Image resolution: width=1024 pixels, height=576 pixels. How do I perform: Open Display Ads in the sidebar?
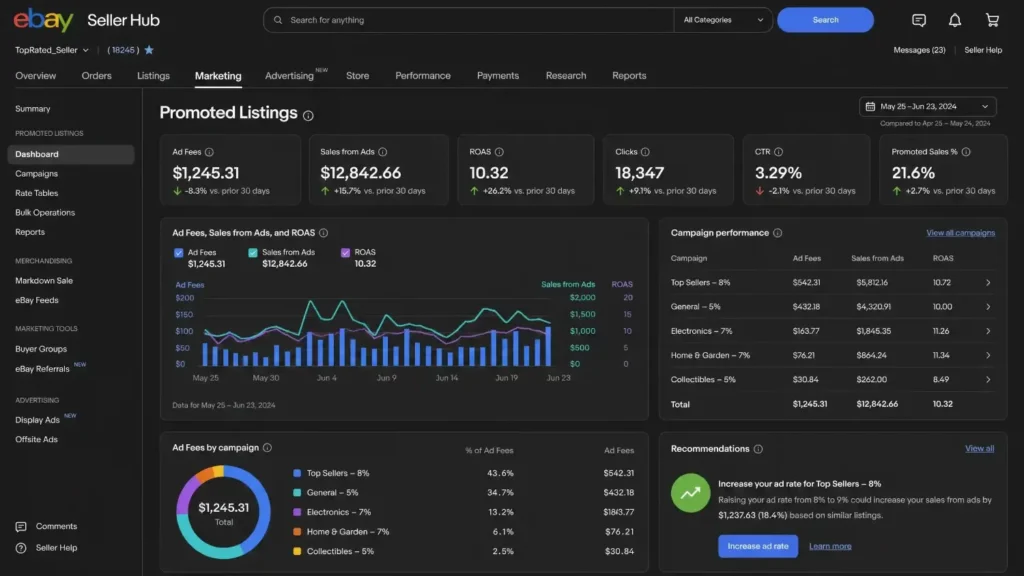pyautogui.click(x=37, y=420)
